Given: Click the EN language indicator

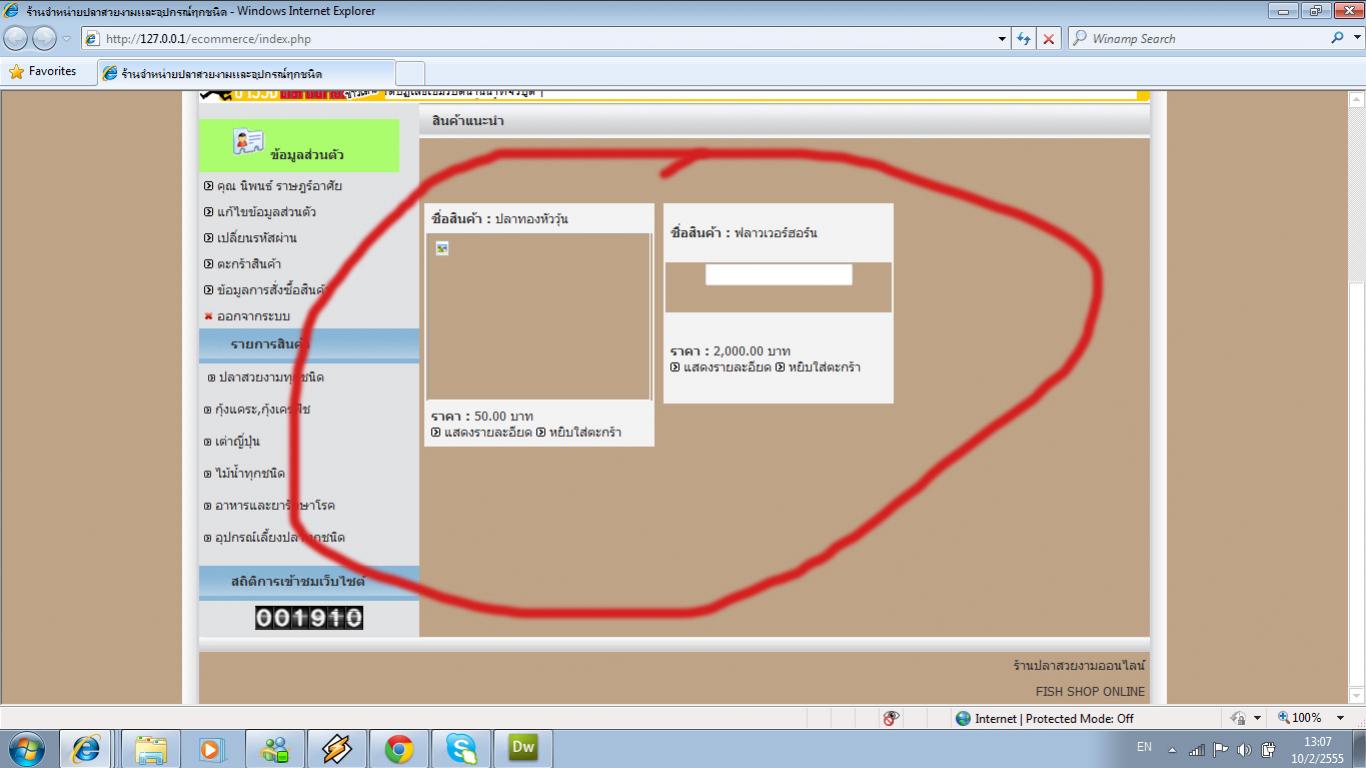Looking at the screenshot, I should point(1145,747).
